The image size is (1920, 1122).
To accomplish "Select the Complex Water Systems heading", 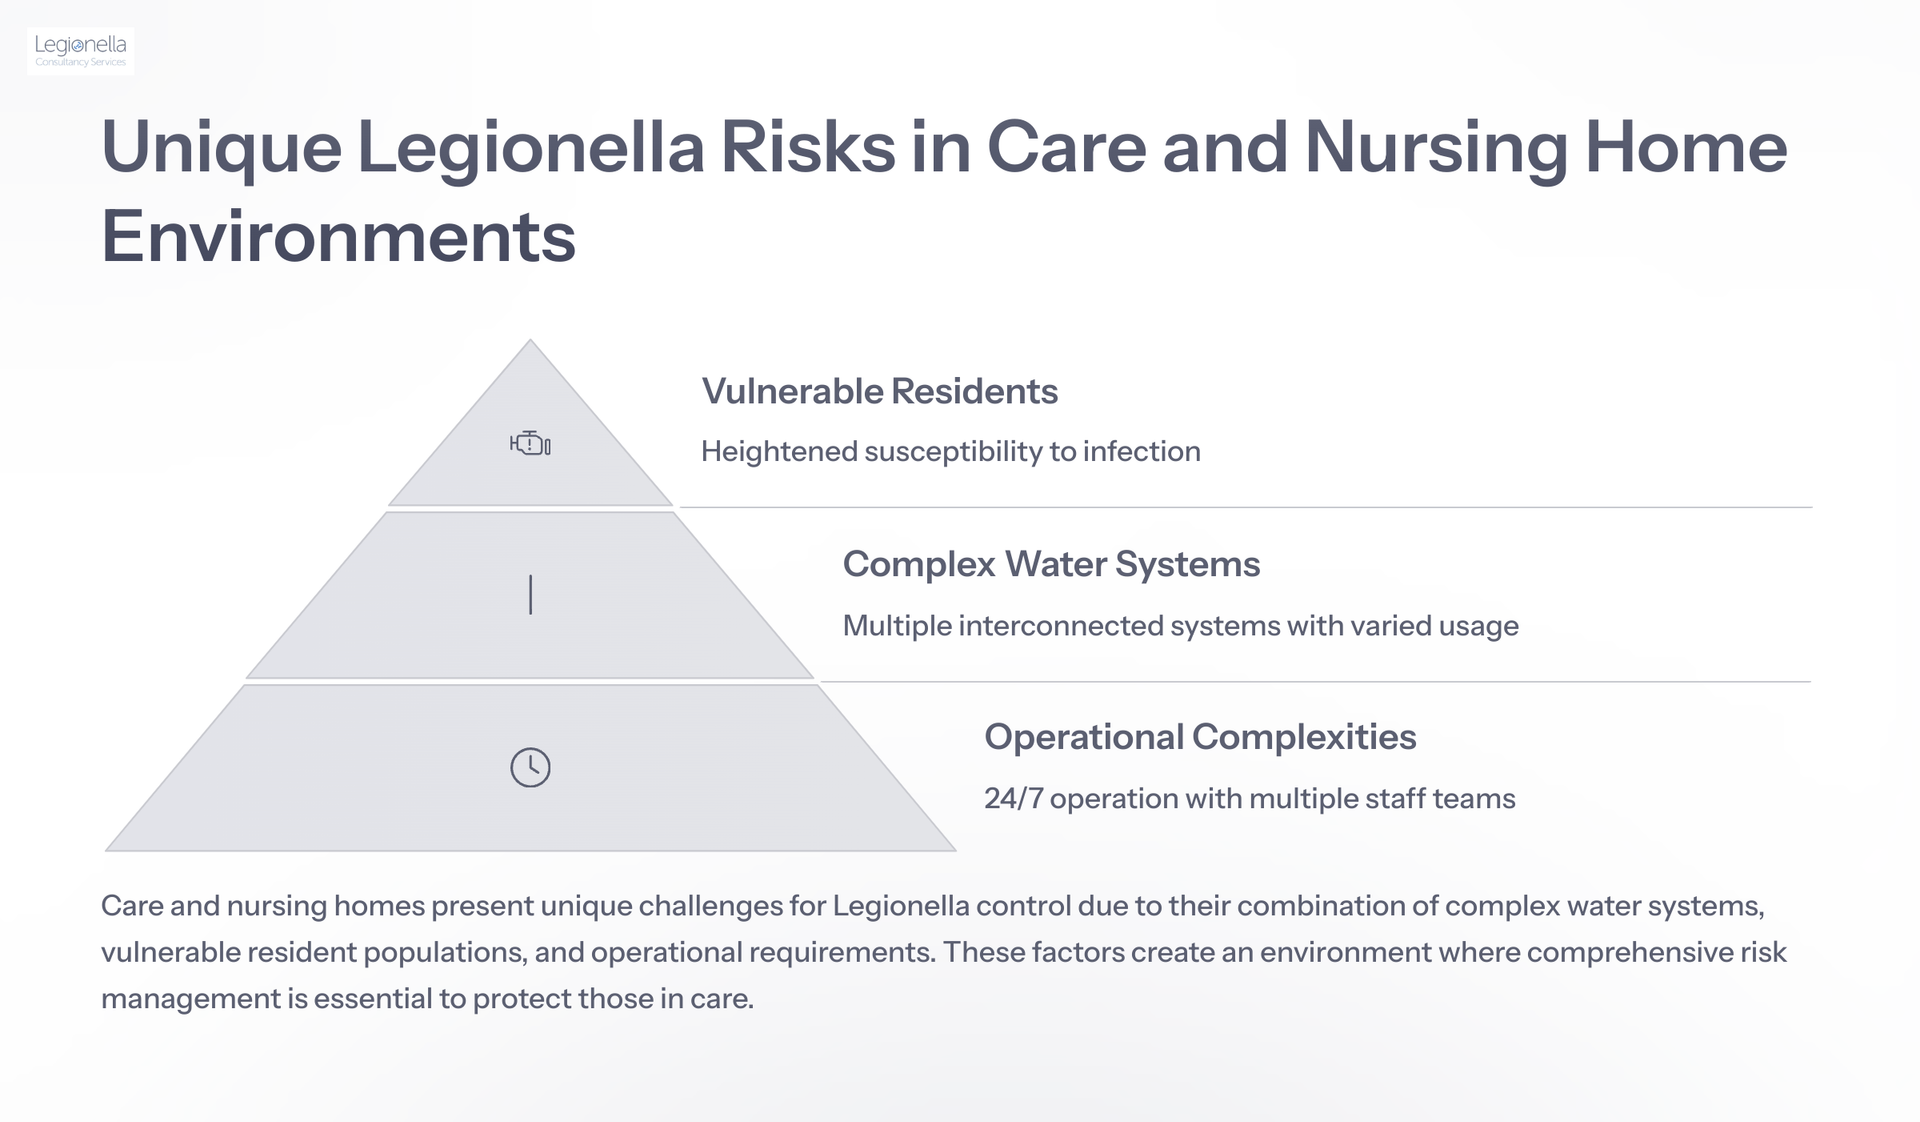I will point(1051,564).
